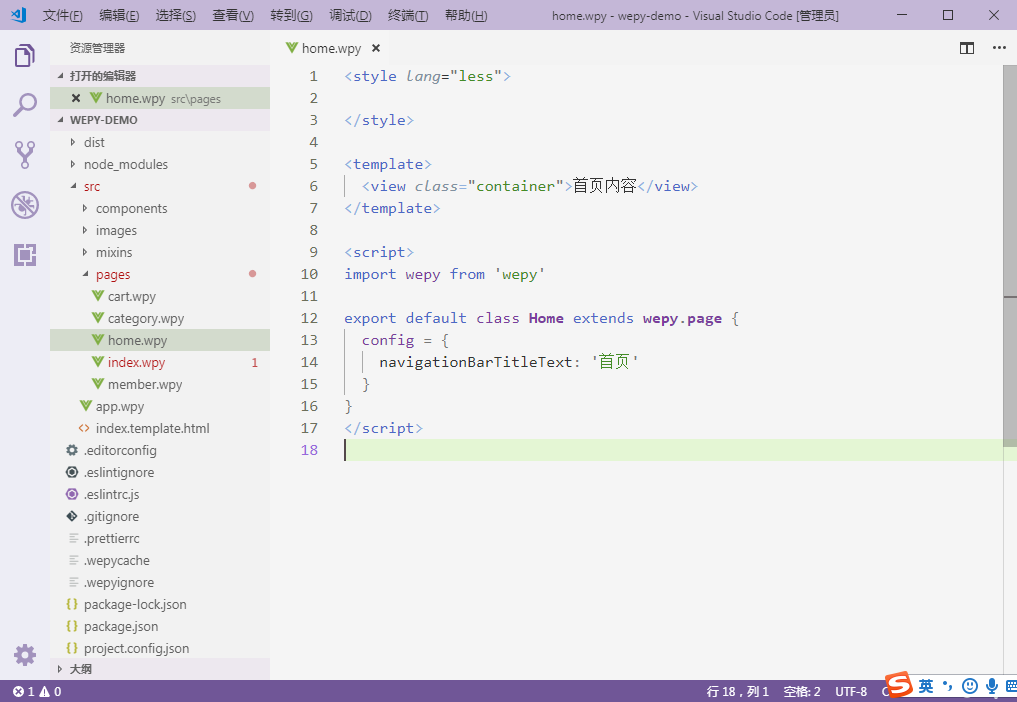Viewport: 1017px width, 702px height.
Task: Click the line and column status 行 18, 列 1
Action: tap(737, 692)
